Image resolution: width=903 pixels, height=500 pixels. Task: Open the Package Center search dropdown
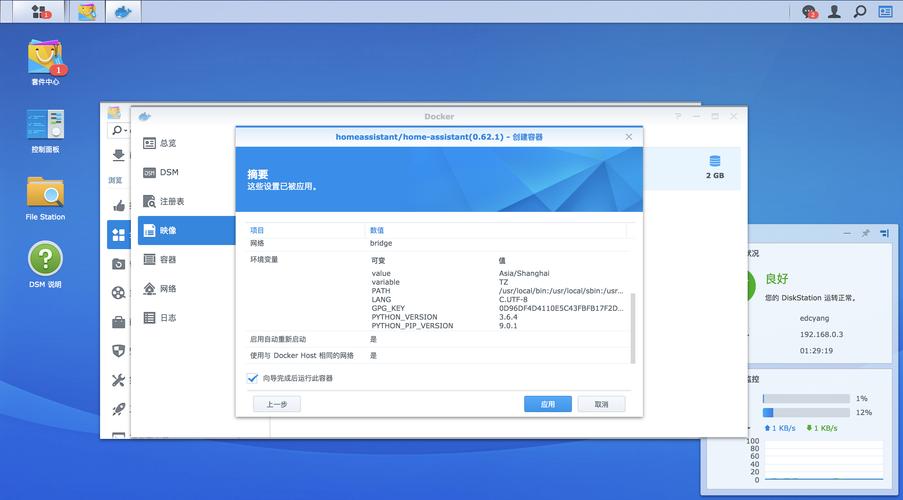(119, 130)
